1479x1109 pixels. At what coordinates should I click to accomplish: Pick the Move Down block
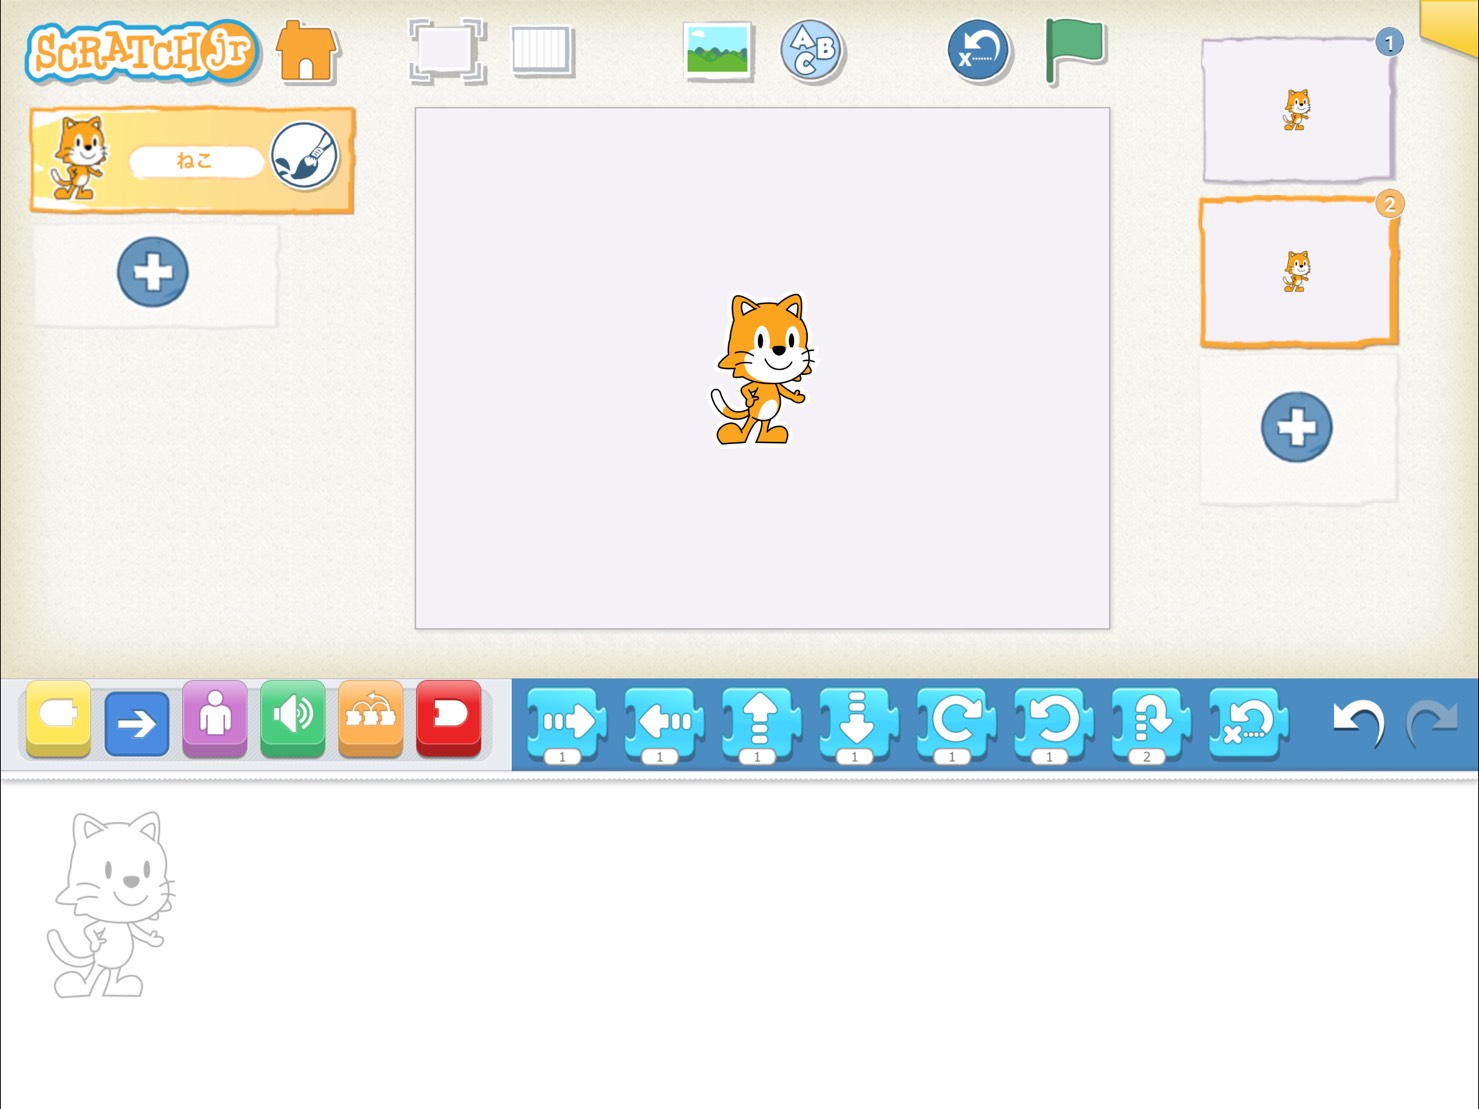[x=858, y=724]
